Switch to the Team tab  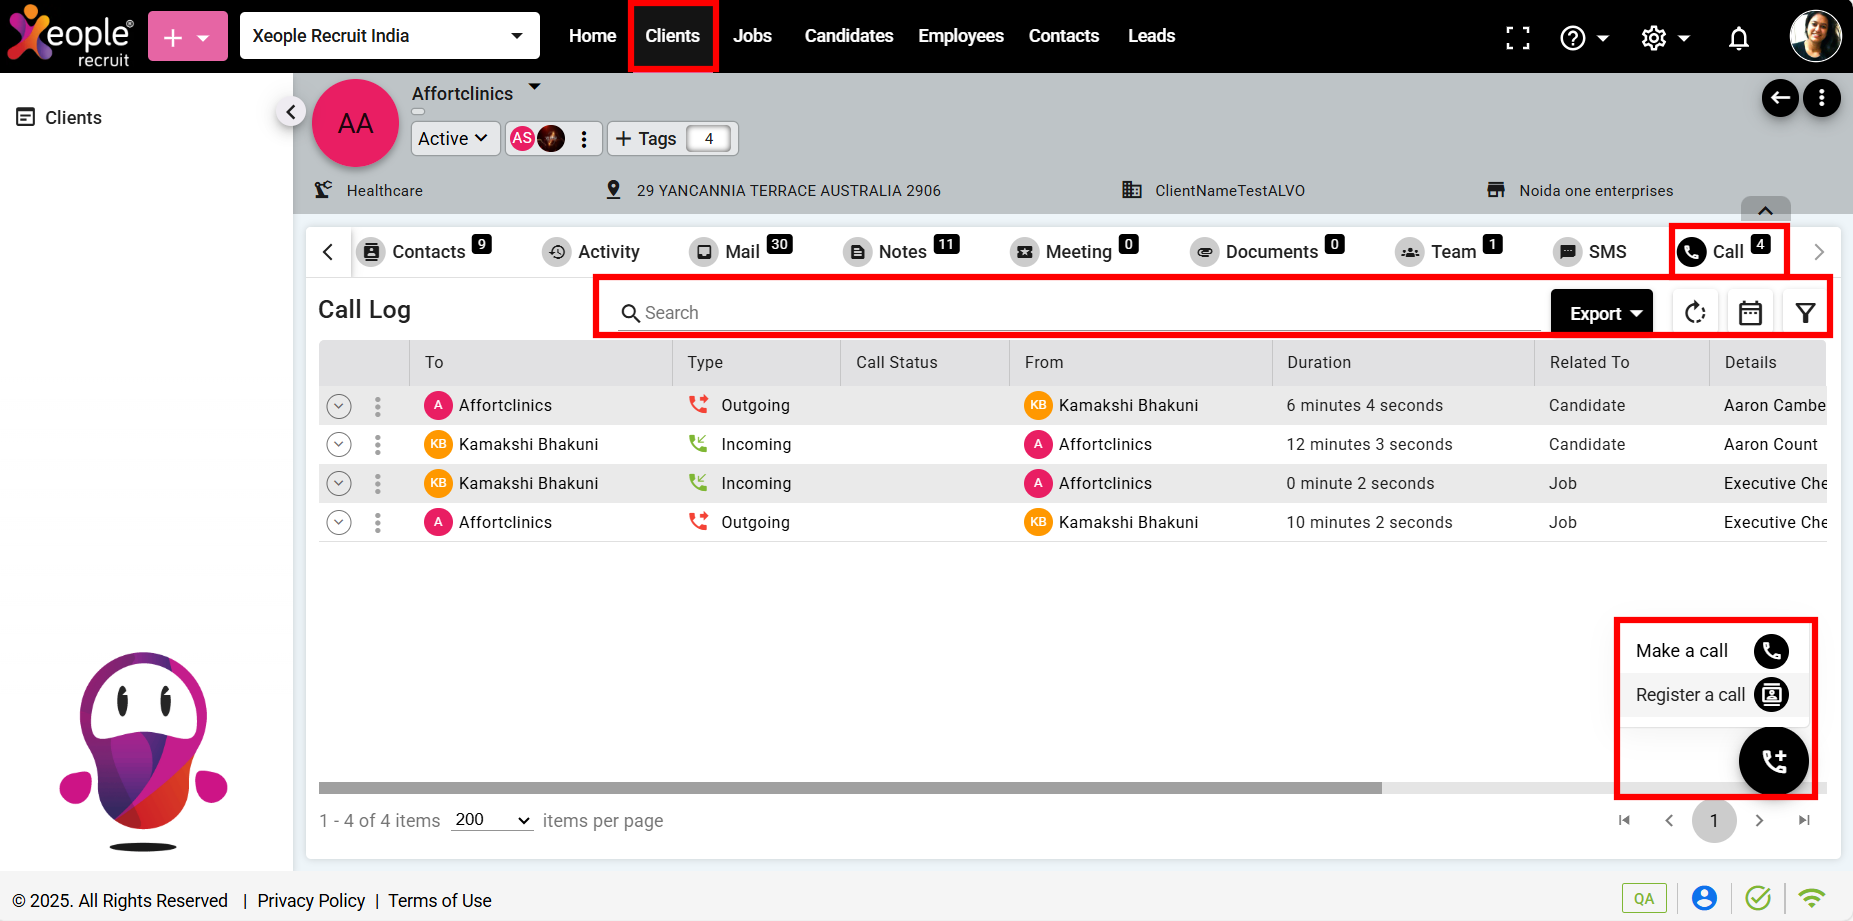click(x=1449, y=251)
